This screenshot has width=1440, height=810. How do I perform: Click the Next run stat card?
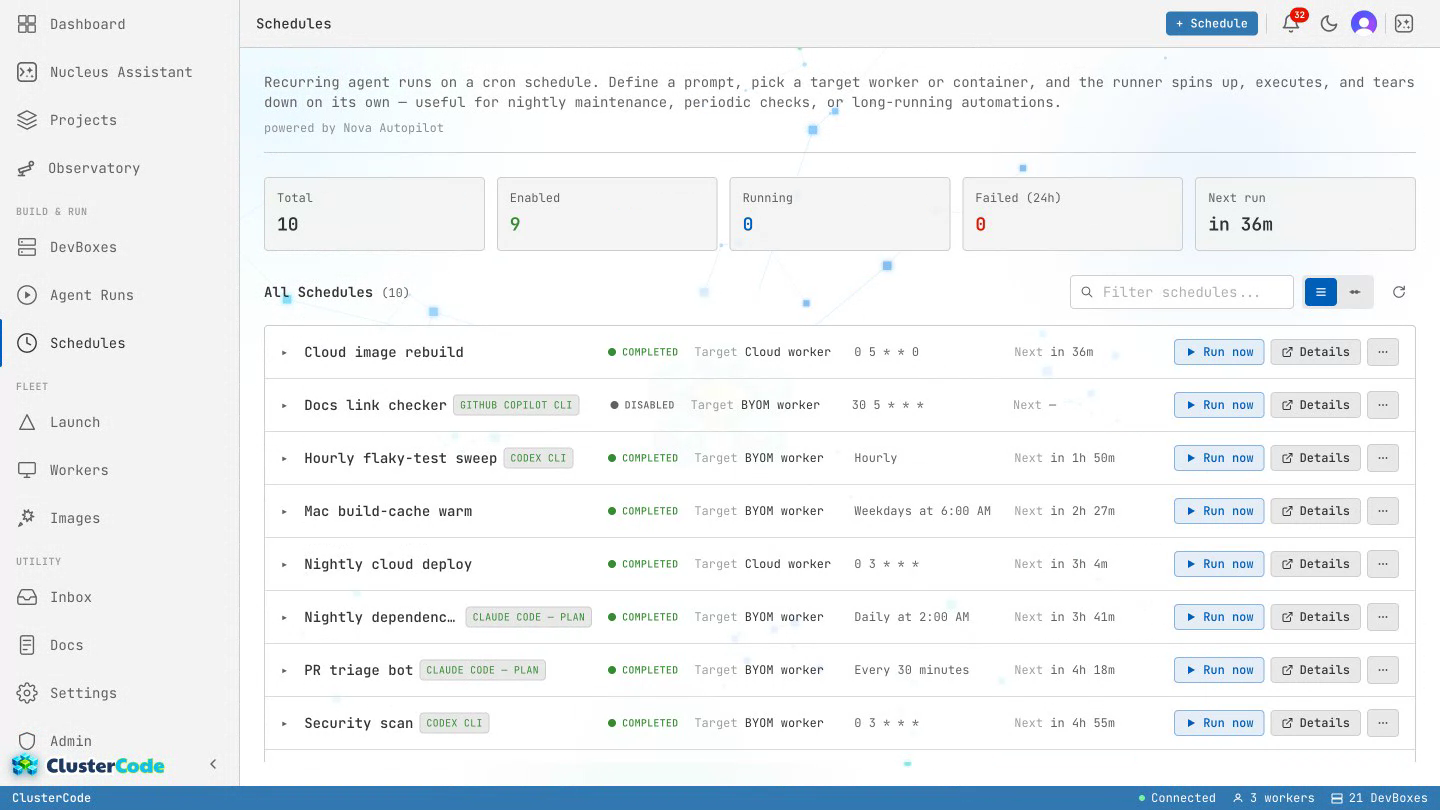pyautogui.click(x=1305, y=214)
